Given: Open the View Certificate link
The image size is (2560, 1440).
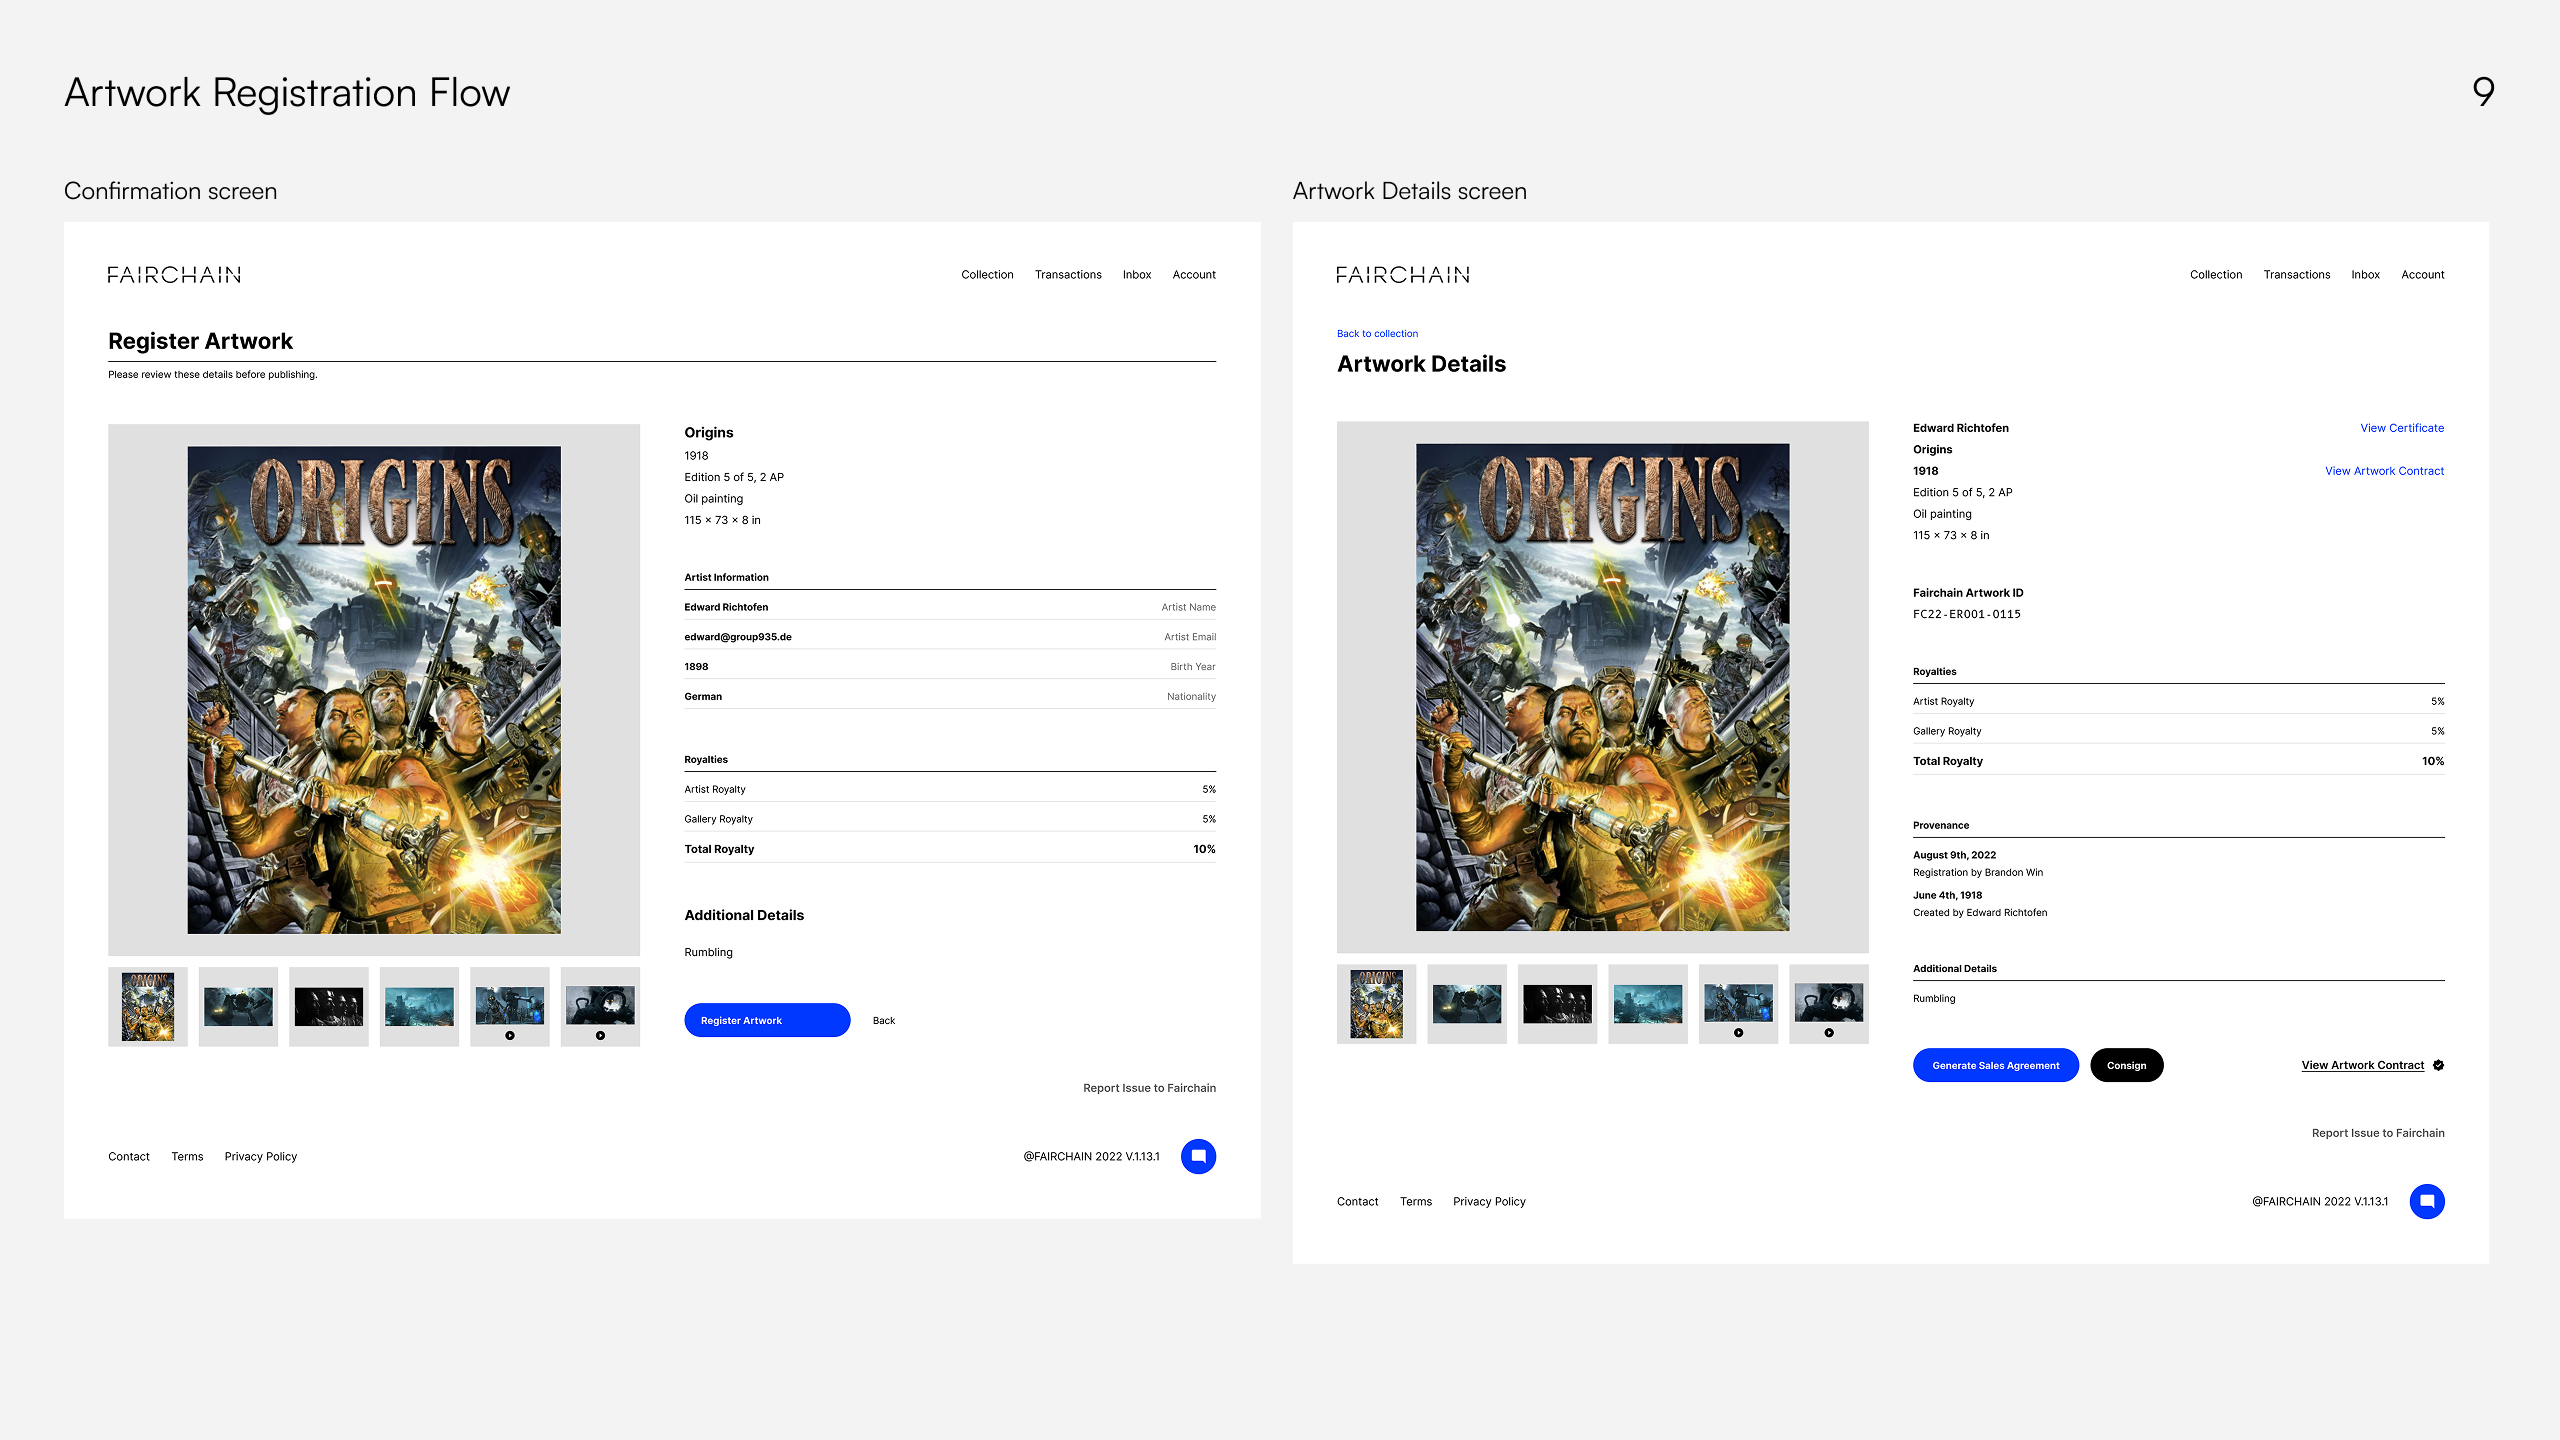Looking at the screenshot, I should [2401, 428].
